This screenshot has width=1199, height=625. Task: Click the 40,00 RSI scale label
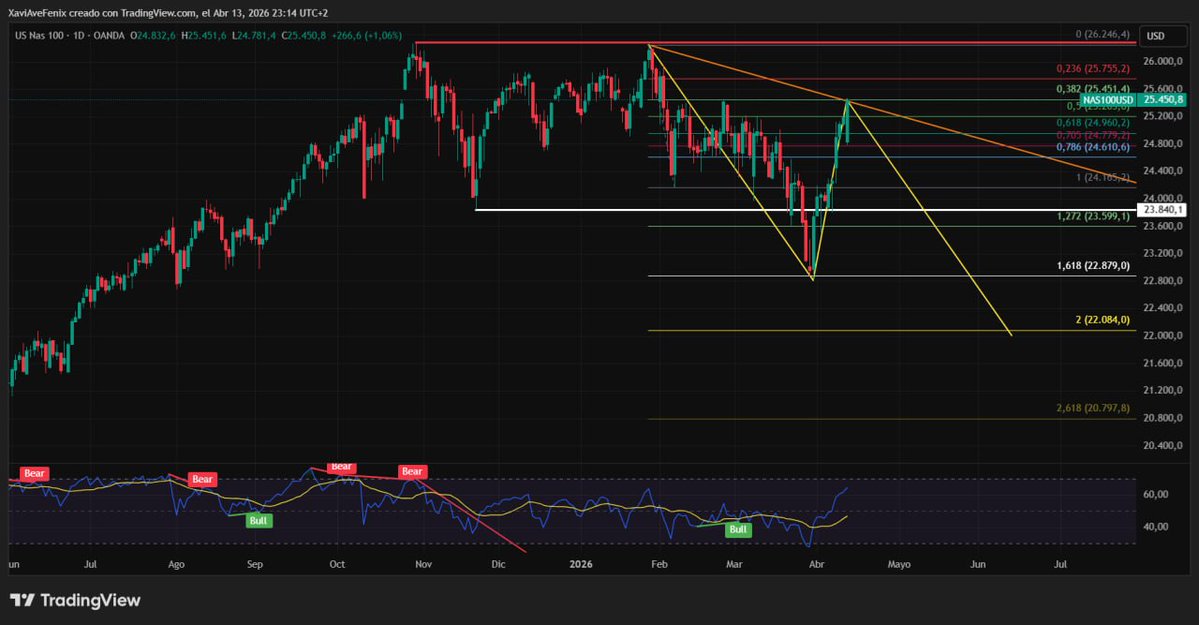coord(1155,526)
